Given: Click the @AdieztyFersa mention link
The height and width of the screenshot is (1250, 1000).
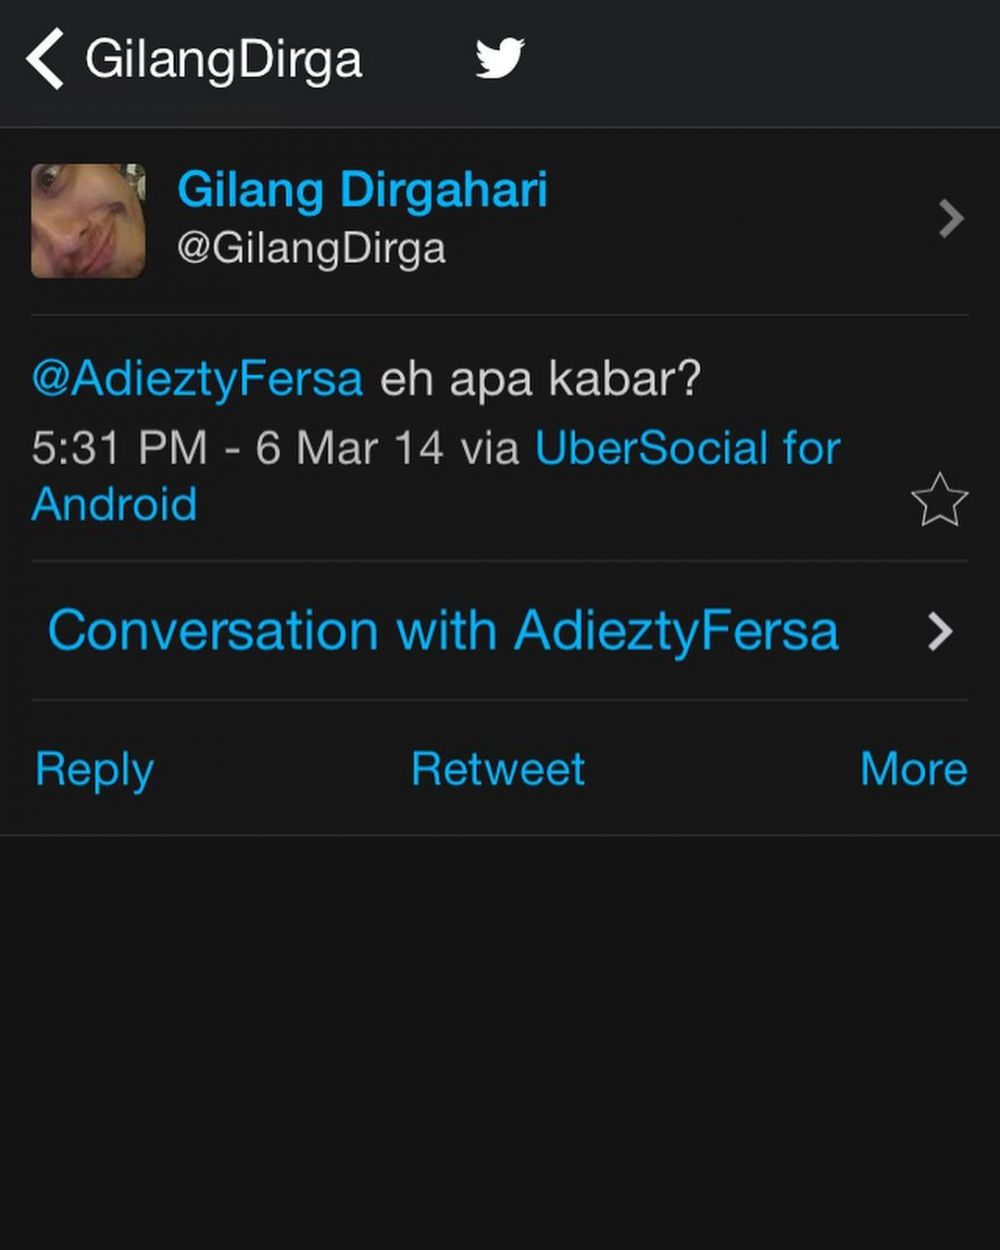Looking at the screenshot, I should pos(196,378).
